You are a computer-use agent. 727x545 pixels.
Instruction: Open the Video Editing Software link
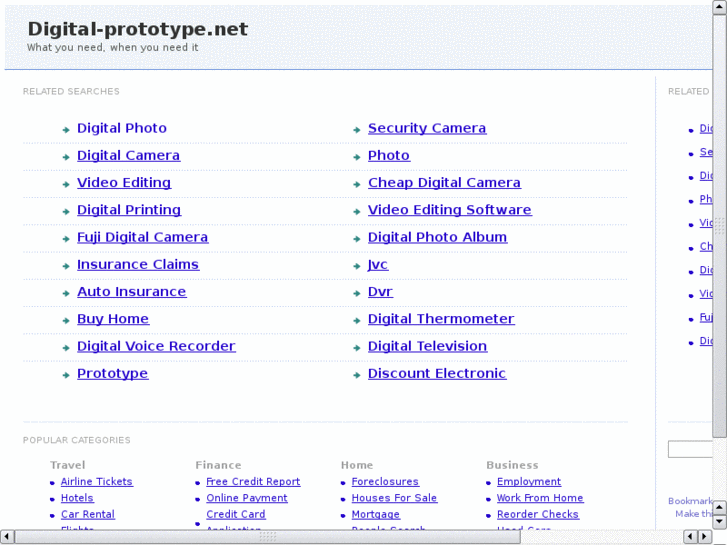pos(449,210)
